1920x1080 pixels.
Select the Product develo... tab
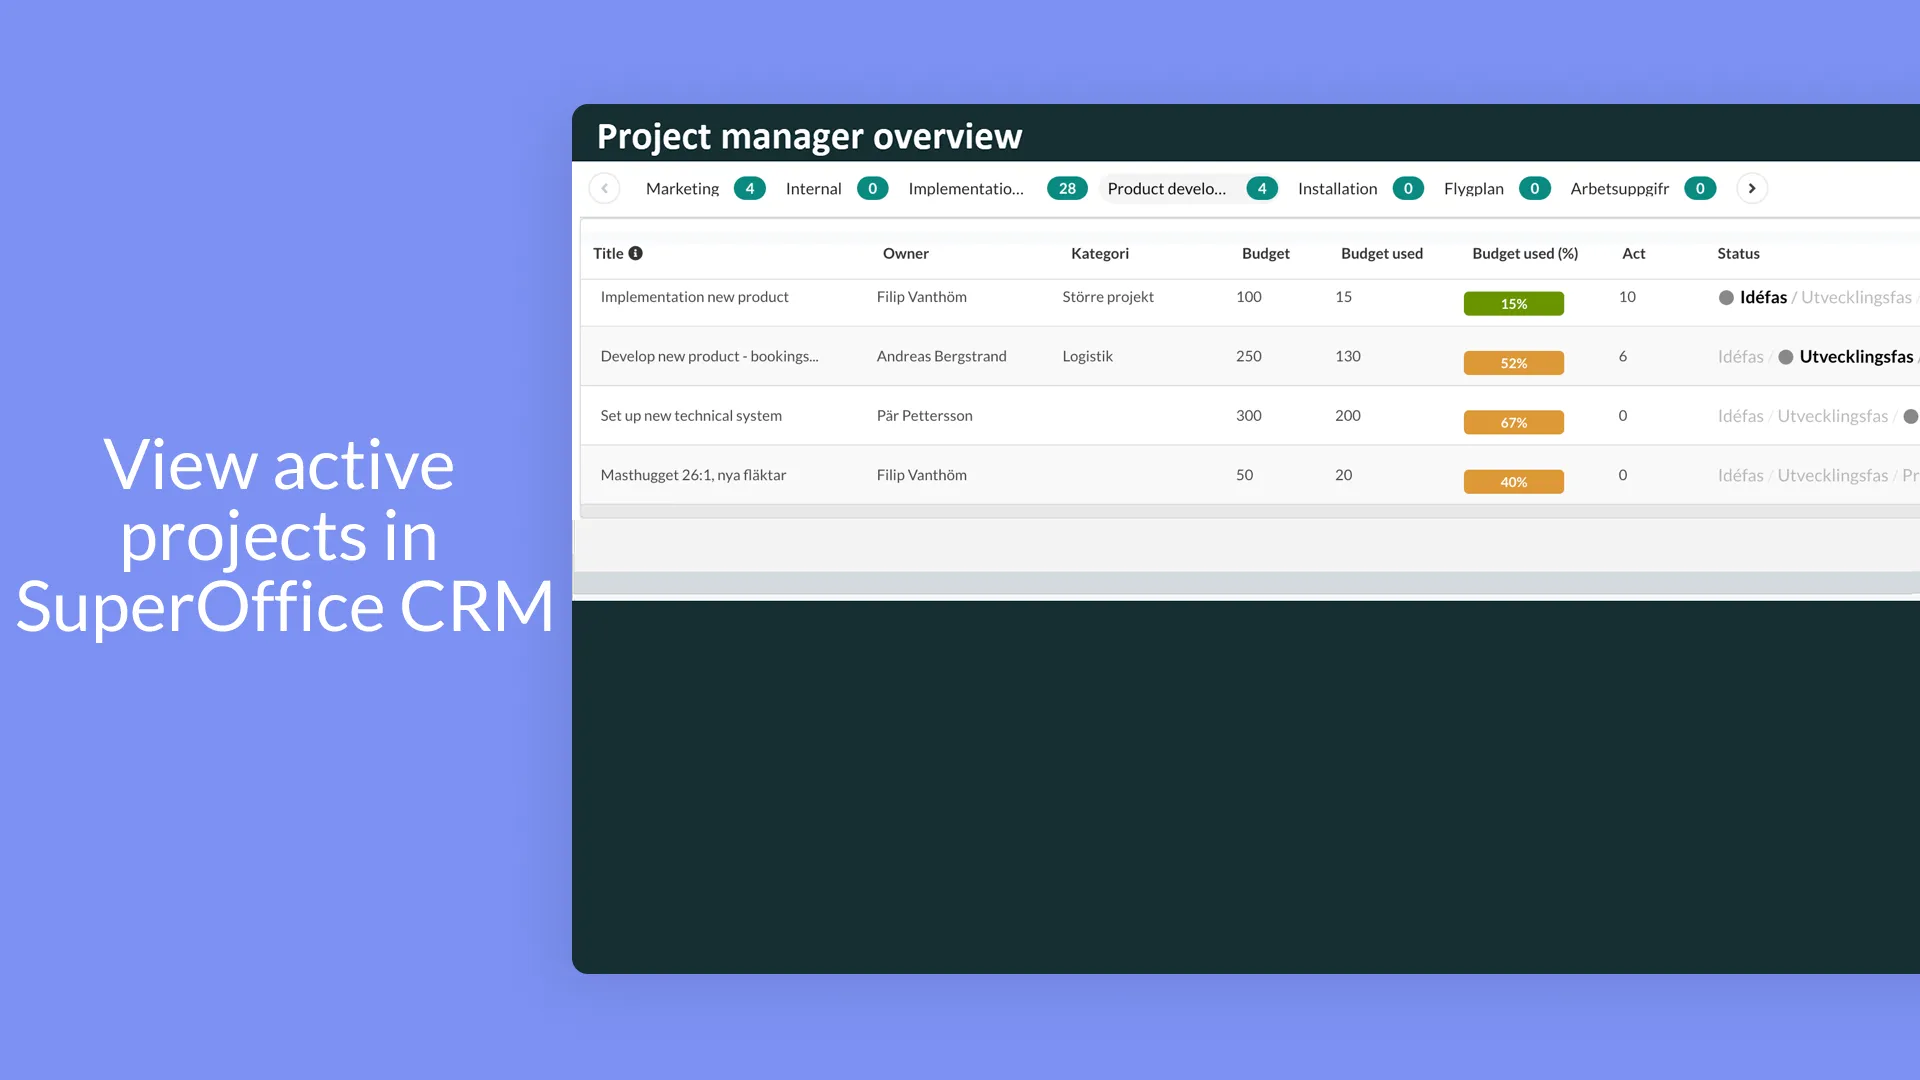point(1166,188)
